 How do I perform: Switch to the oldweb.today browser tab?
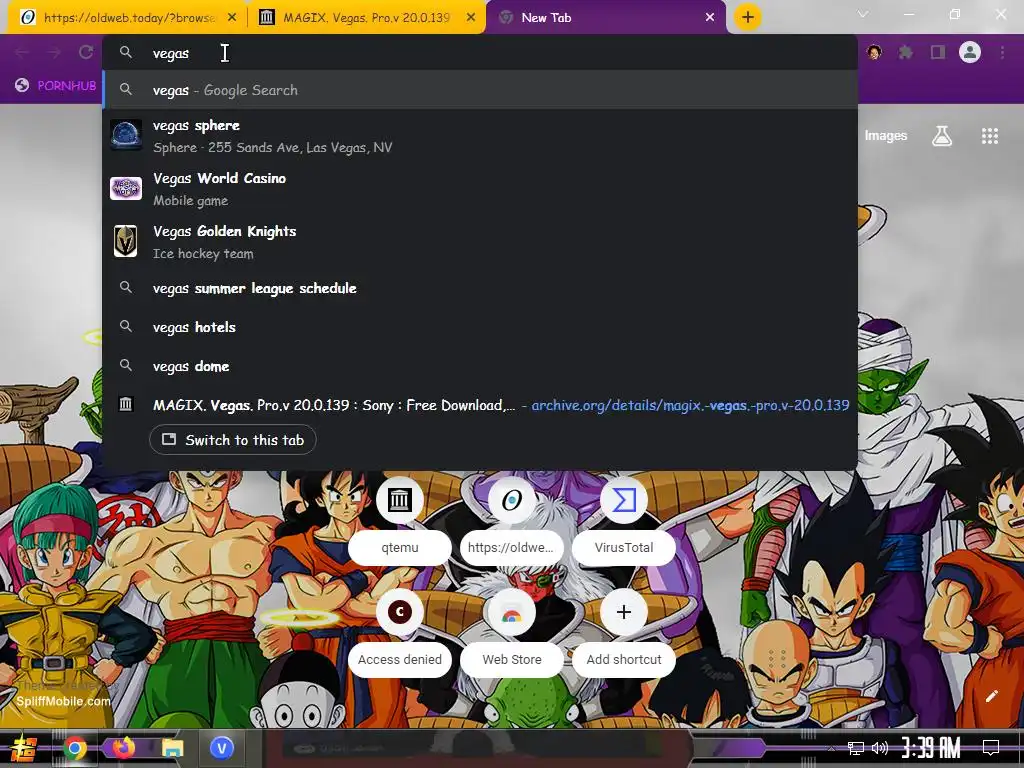[127, 18]
